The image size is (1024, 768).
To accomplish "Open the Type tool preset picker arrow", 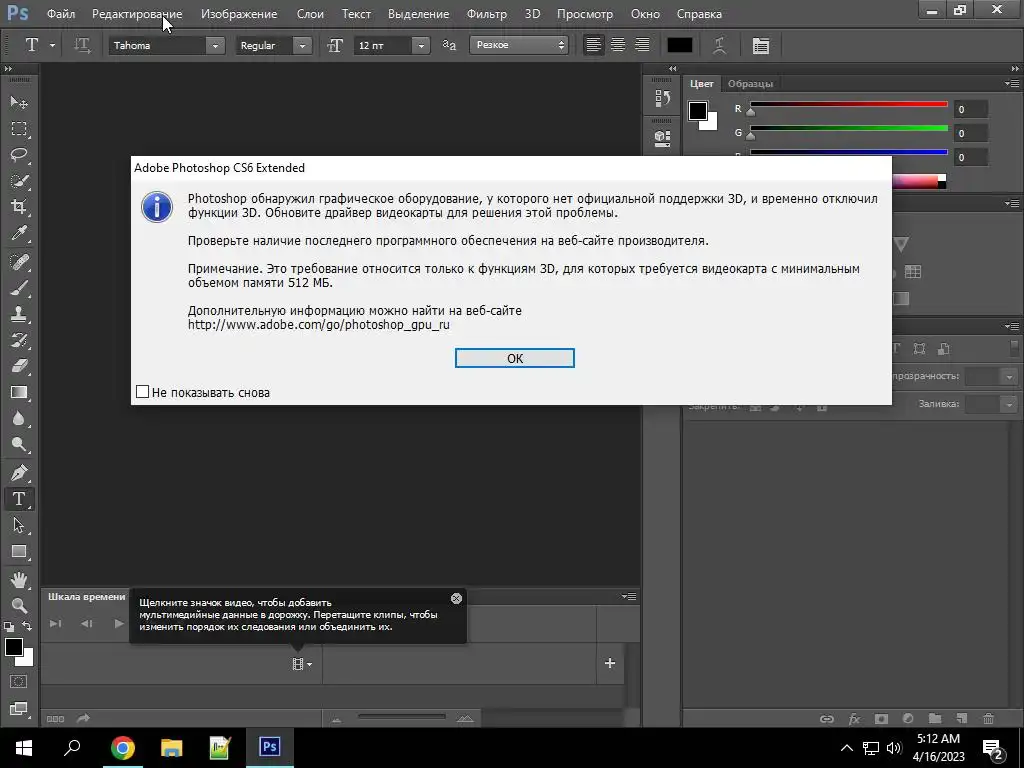I will click(x=52, y=46).
